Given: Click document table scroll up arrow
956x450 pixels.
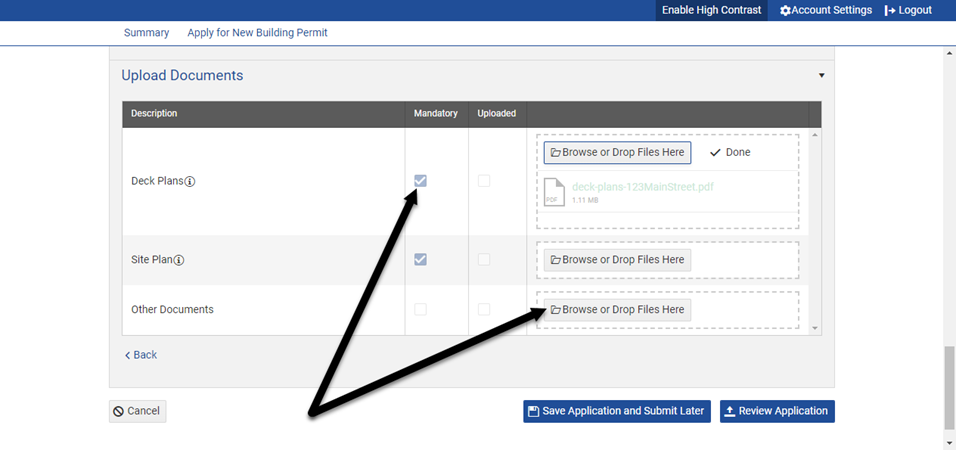Looking at the screenshot, I should (815, 134).
